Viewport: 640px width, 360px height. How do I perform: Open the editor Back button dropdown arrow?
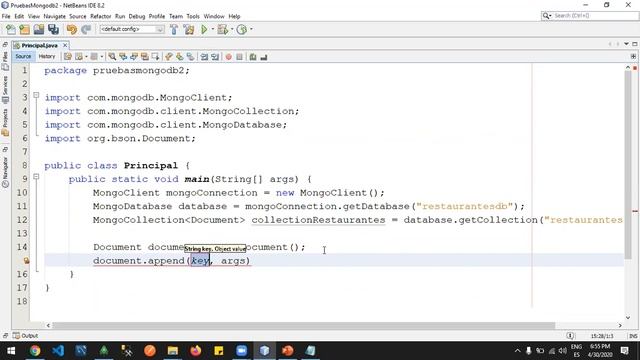coord(86,57)
